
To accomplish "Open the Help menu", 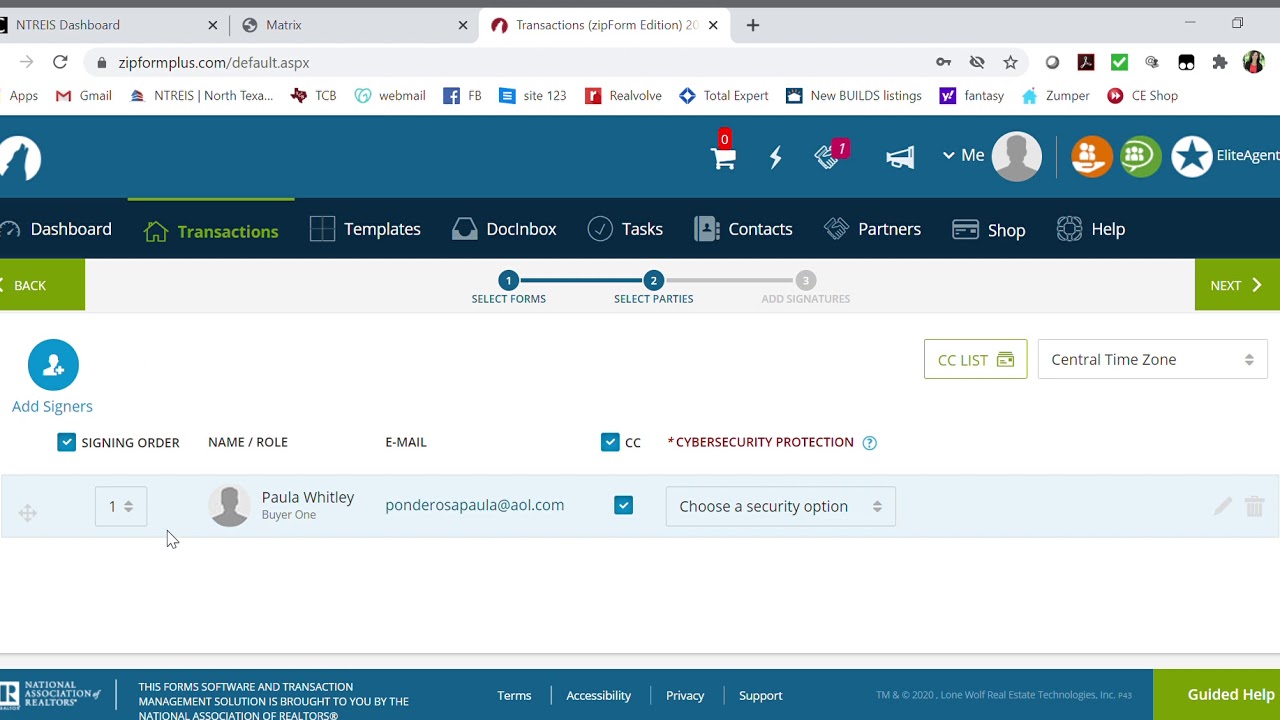I will (x=1090, y=229).
